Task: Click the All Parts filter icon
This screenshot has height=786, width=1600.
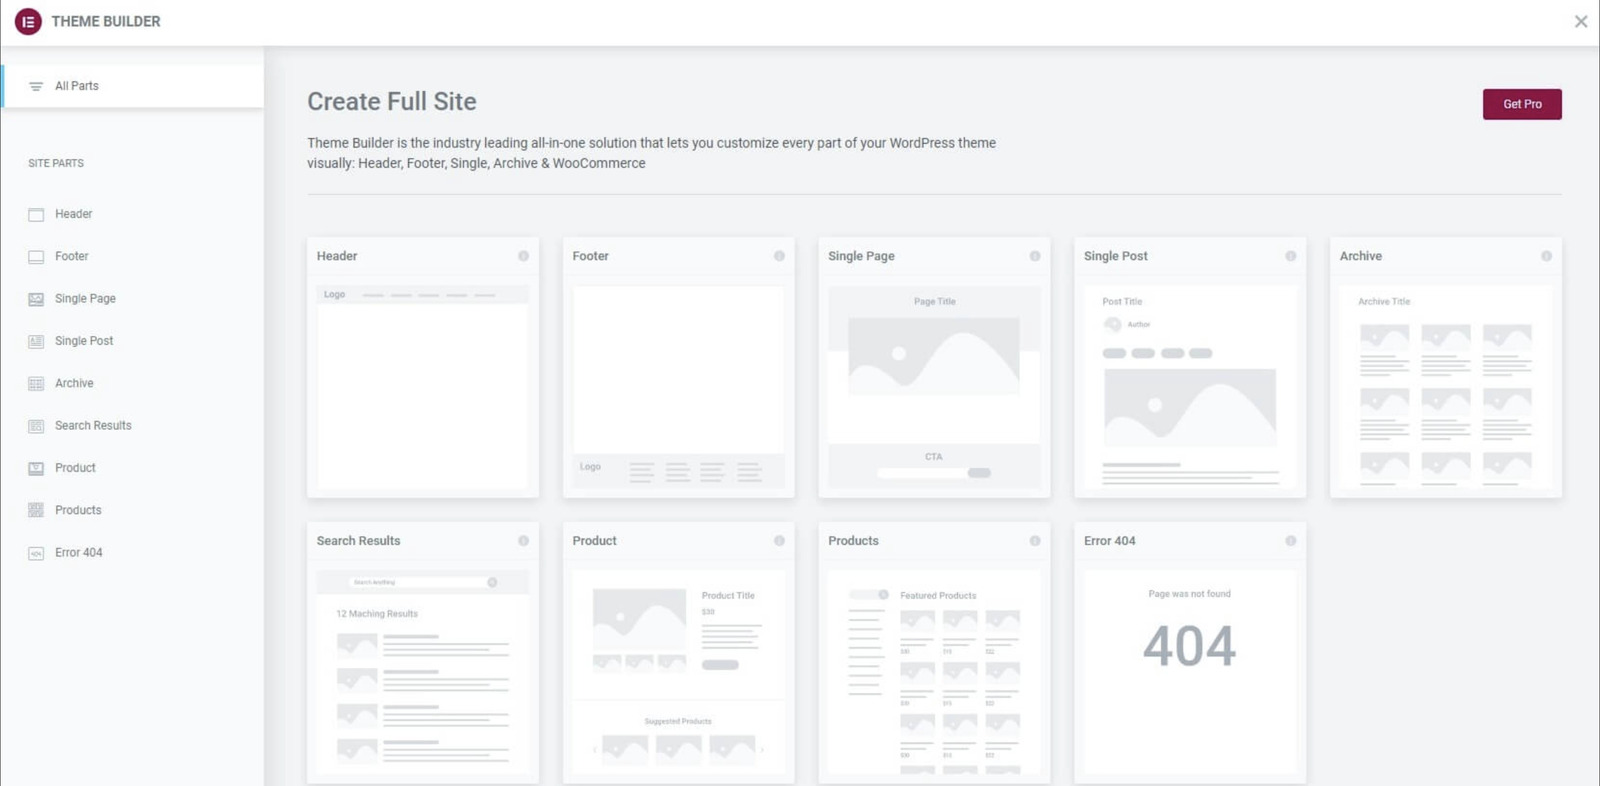Action: [36, 87]
